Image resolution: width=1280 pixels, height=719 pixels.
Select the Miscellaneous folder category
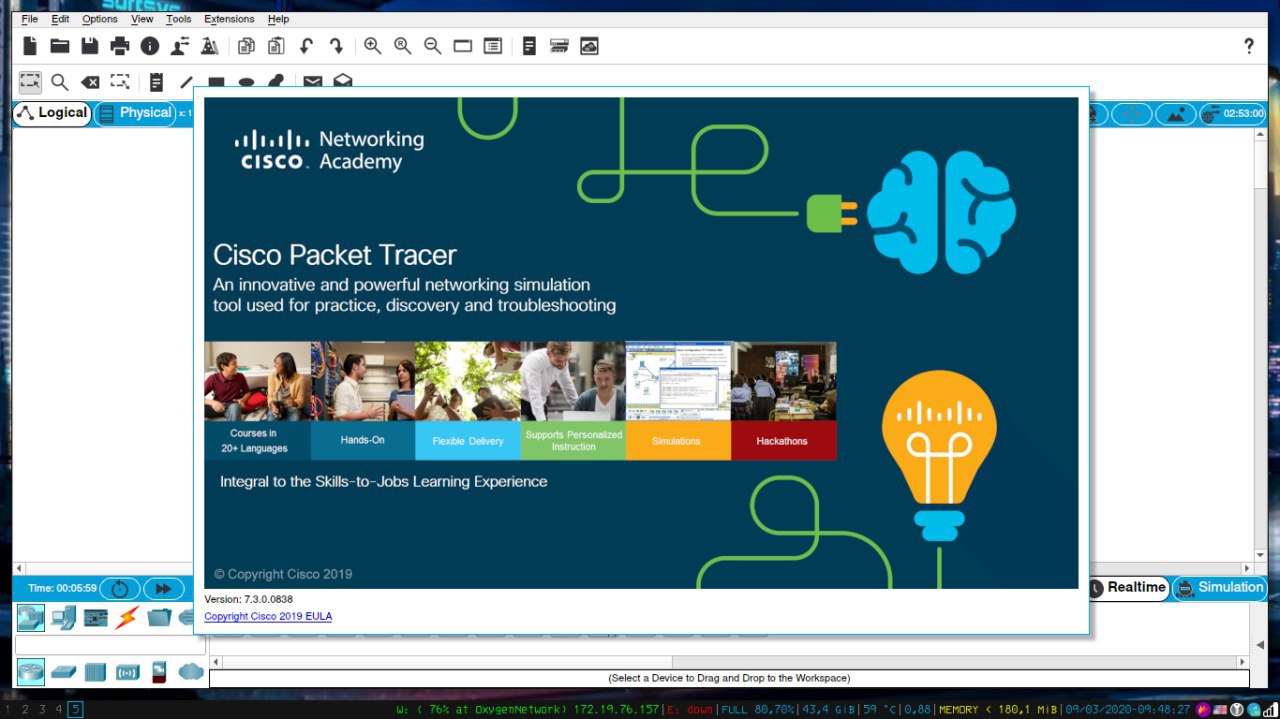[159, 618]
